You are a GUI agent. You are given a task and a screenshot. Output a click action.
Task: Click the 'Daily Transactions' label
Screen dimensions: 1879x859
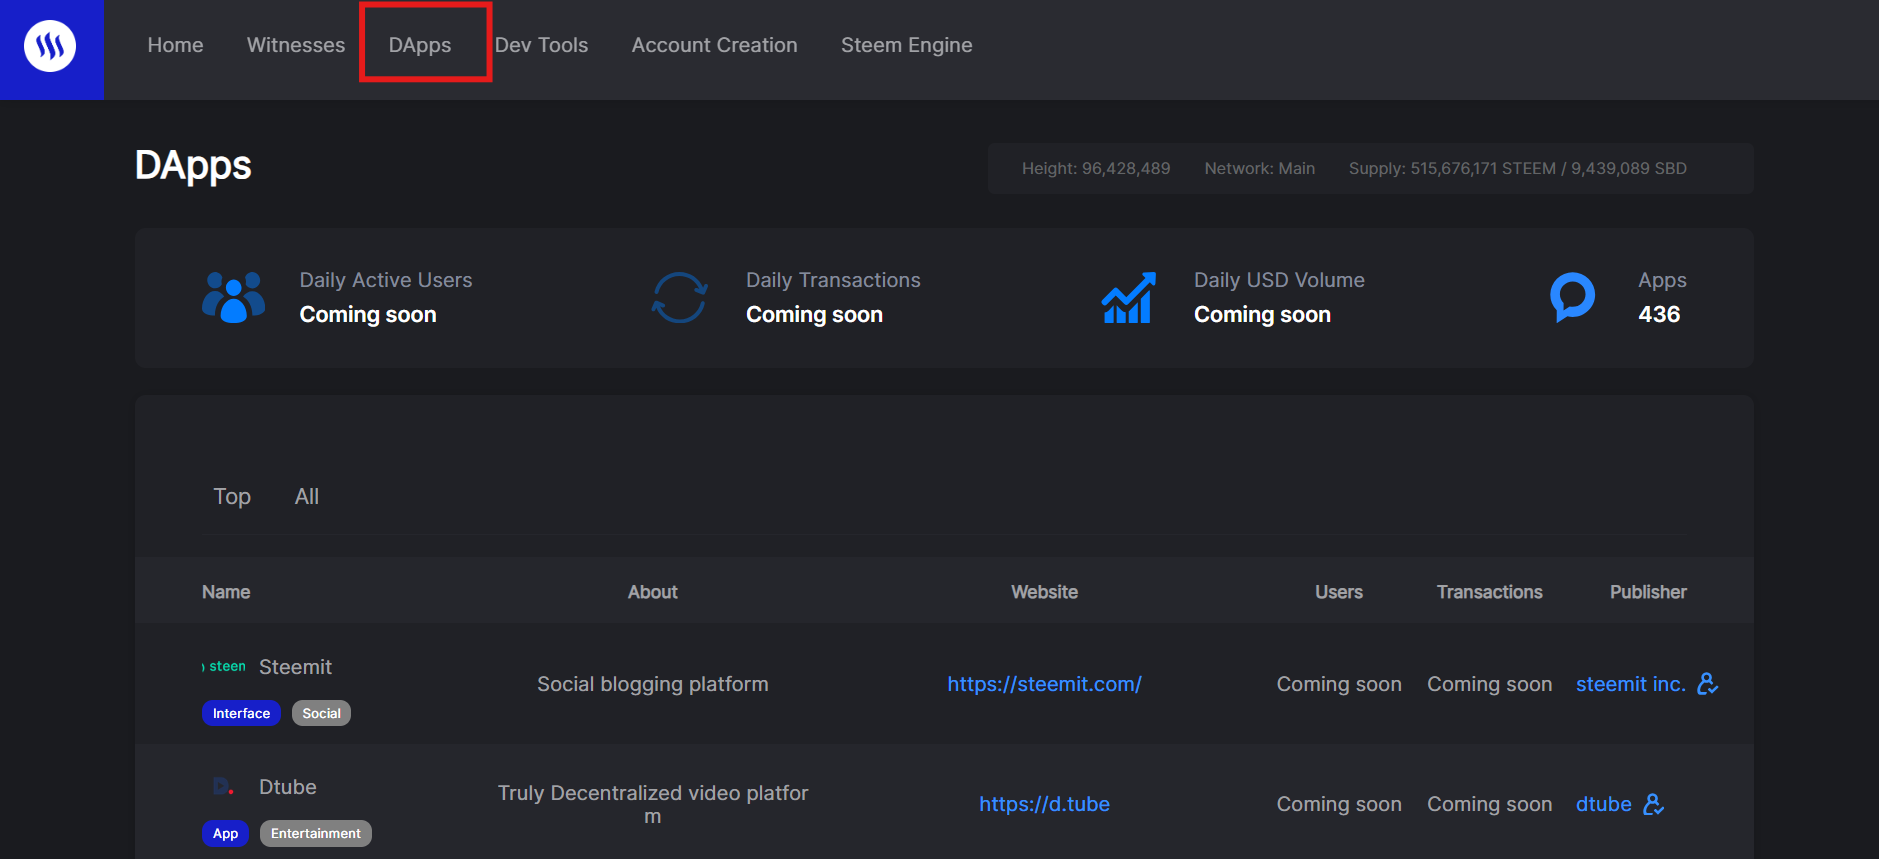[x=833, y=280]
